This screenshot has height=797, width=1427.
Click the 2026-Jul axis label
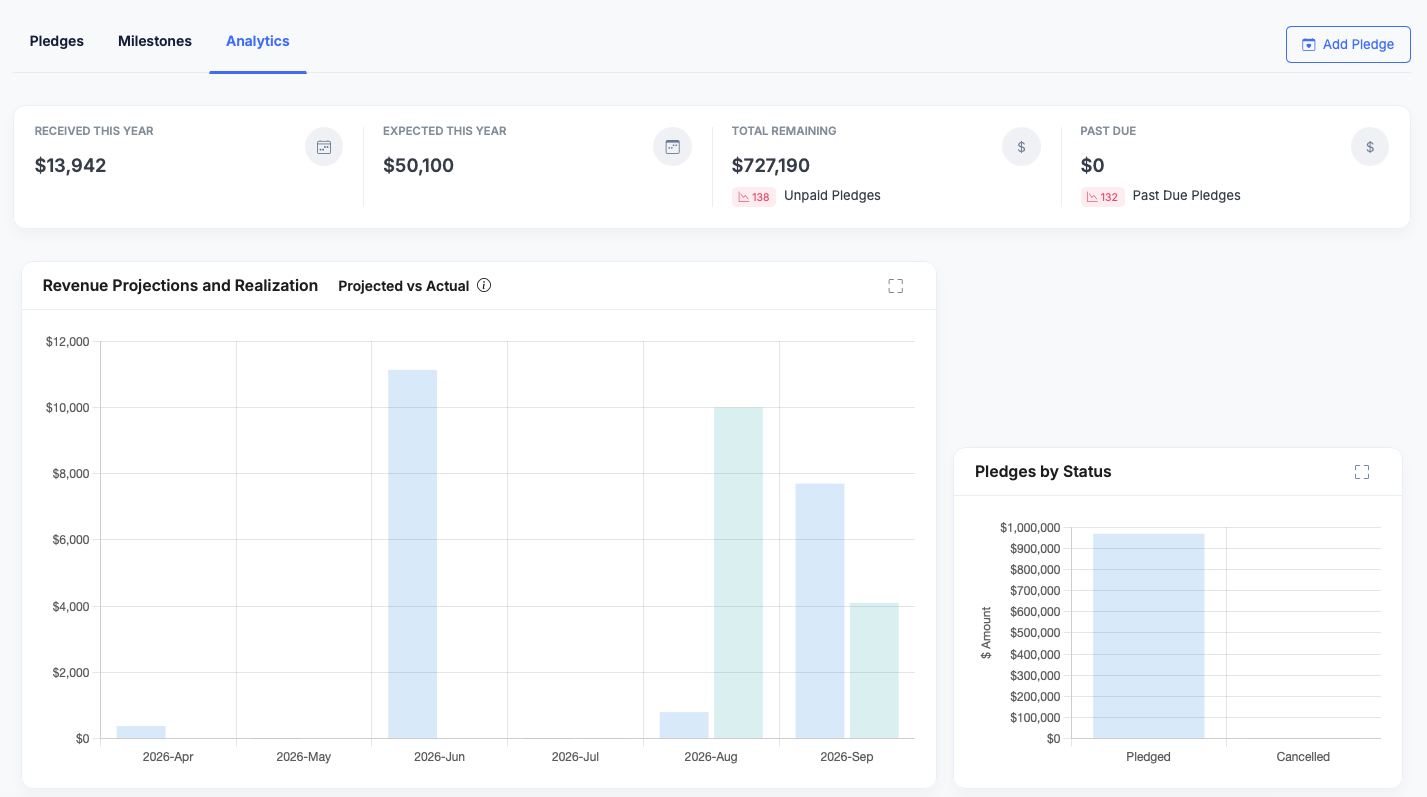575,757
